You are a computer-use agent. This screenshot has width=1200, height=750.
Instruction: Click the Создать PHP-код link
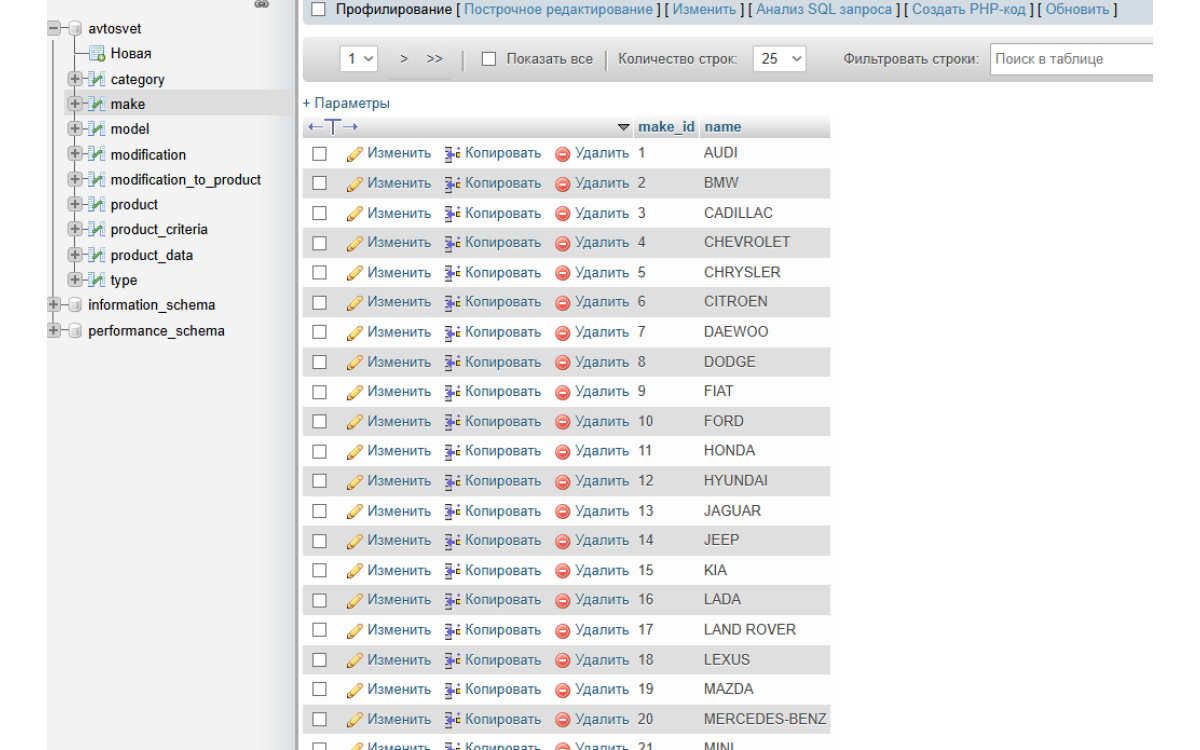coord(969,10)
